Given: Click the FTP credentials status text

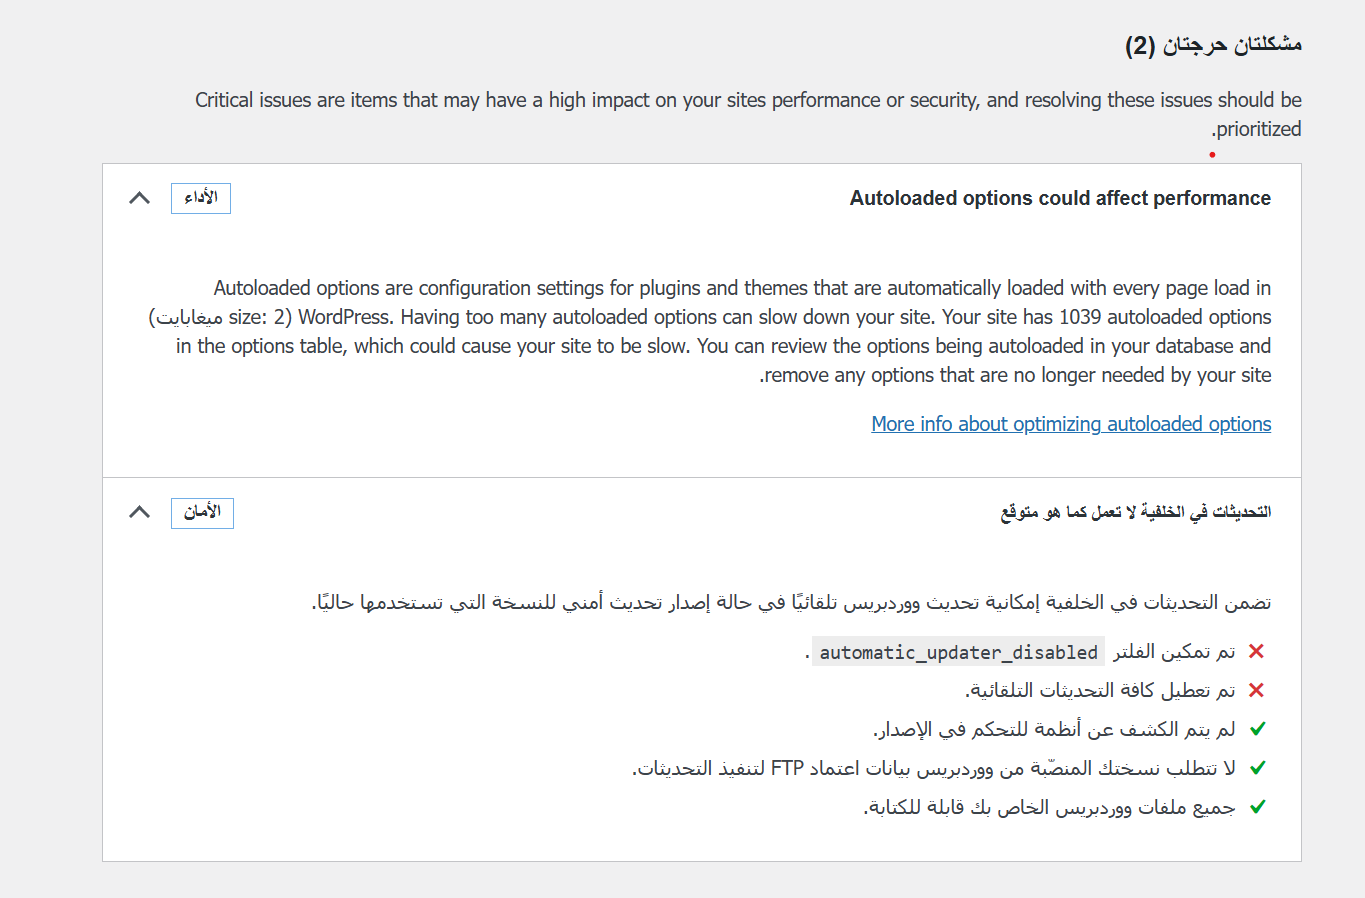Looking at the screenshot, I should (x=934, y=768).
